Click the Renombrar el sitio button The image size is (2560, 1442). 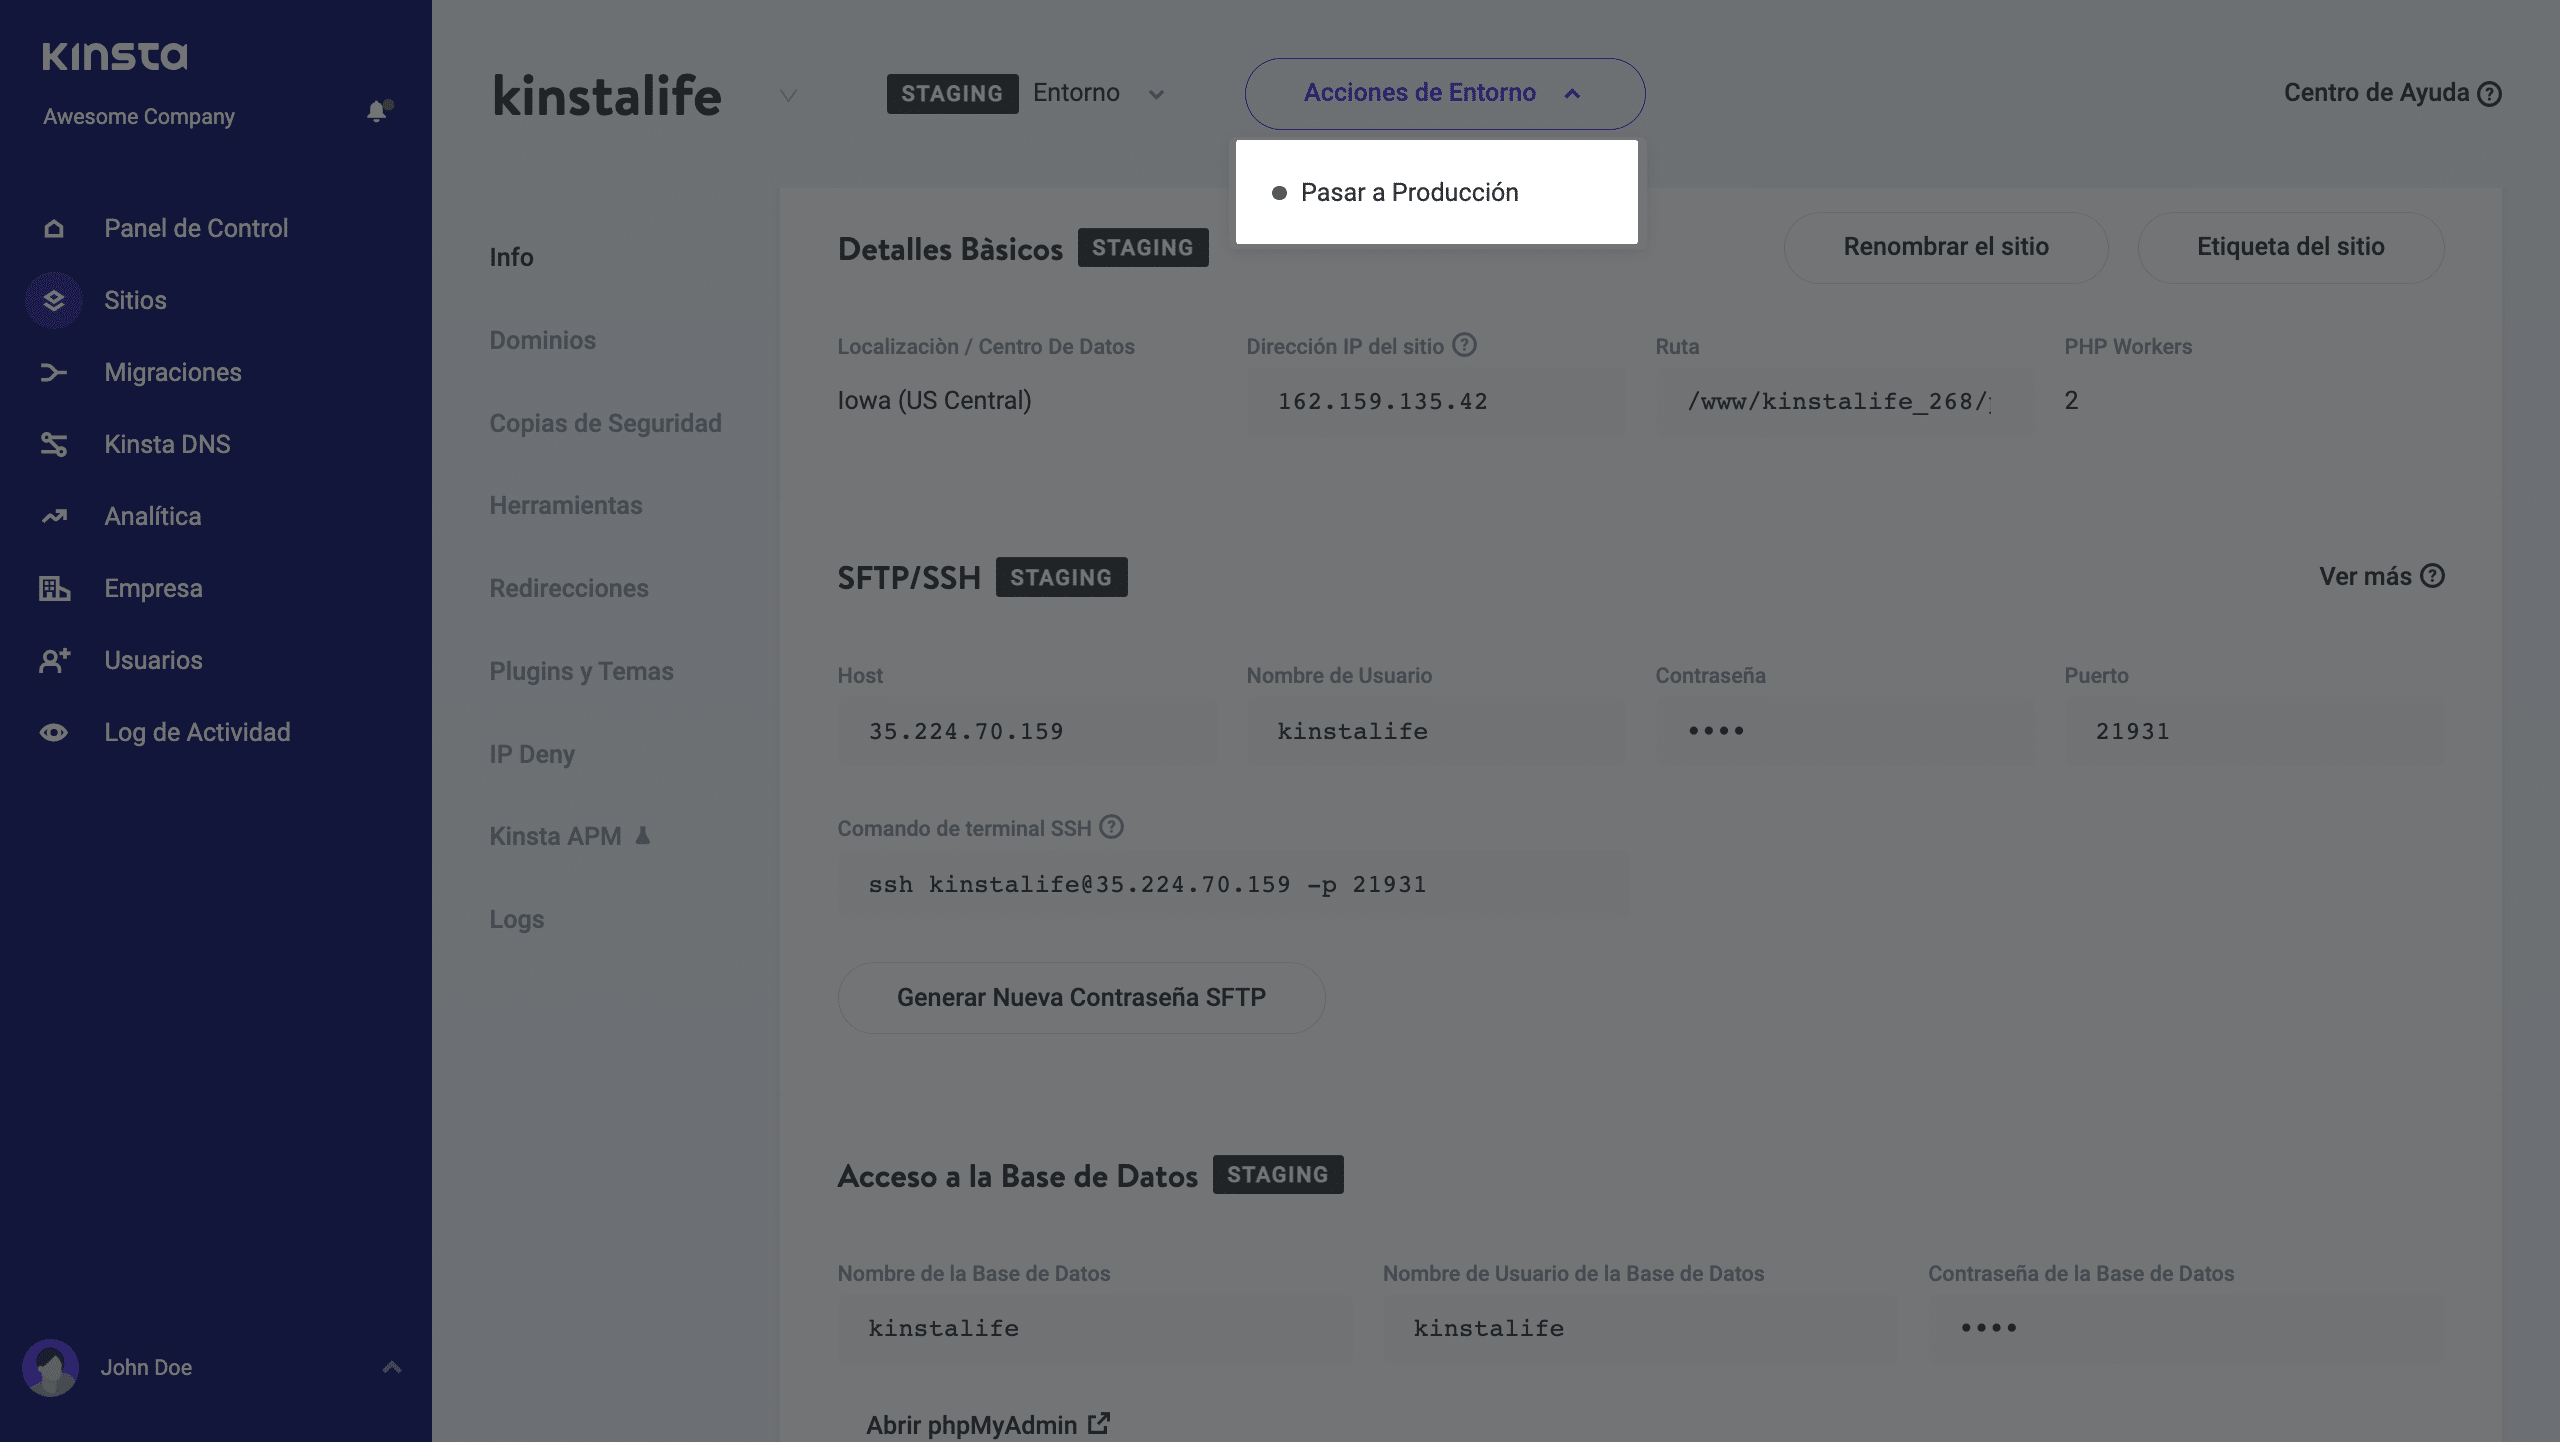point(1945,247)
